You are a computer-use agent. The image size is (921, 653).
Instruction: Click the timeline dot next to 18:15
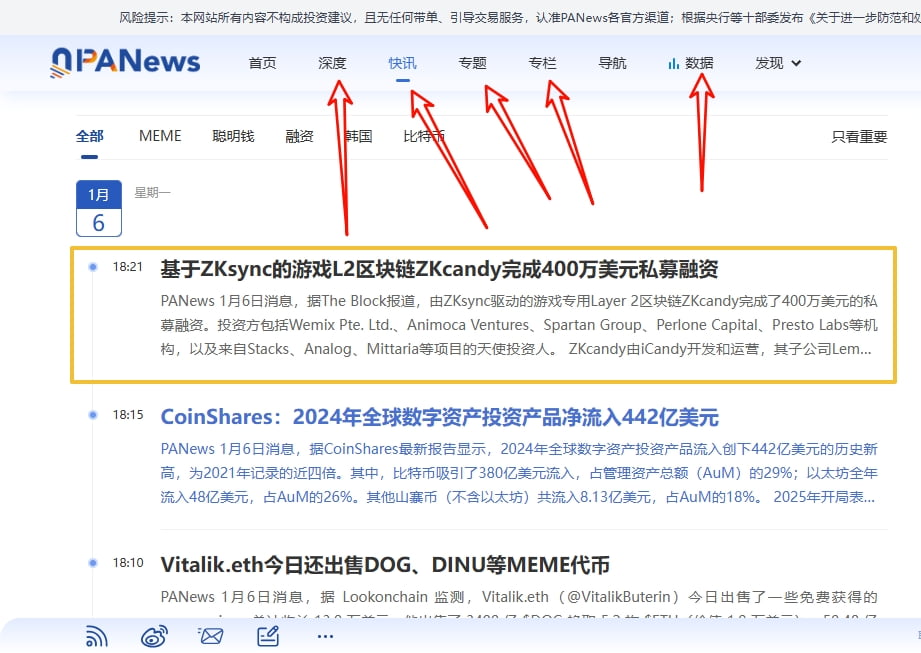coord(93,414)
